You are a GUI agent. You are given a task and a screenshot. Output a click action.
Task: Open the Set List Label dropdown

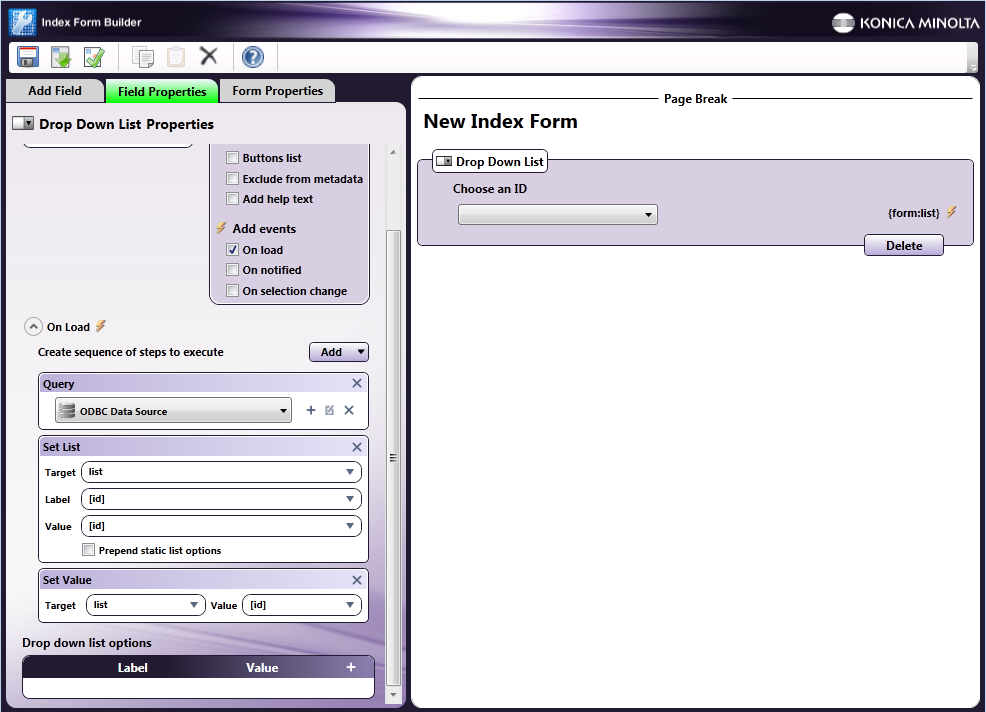point(221,499)
